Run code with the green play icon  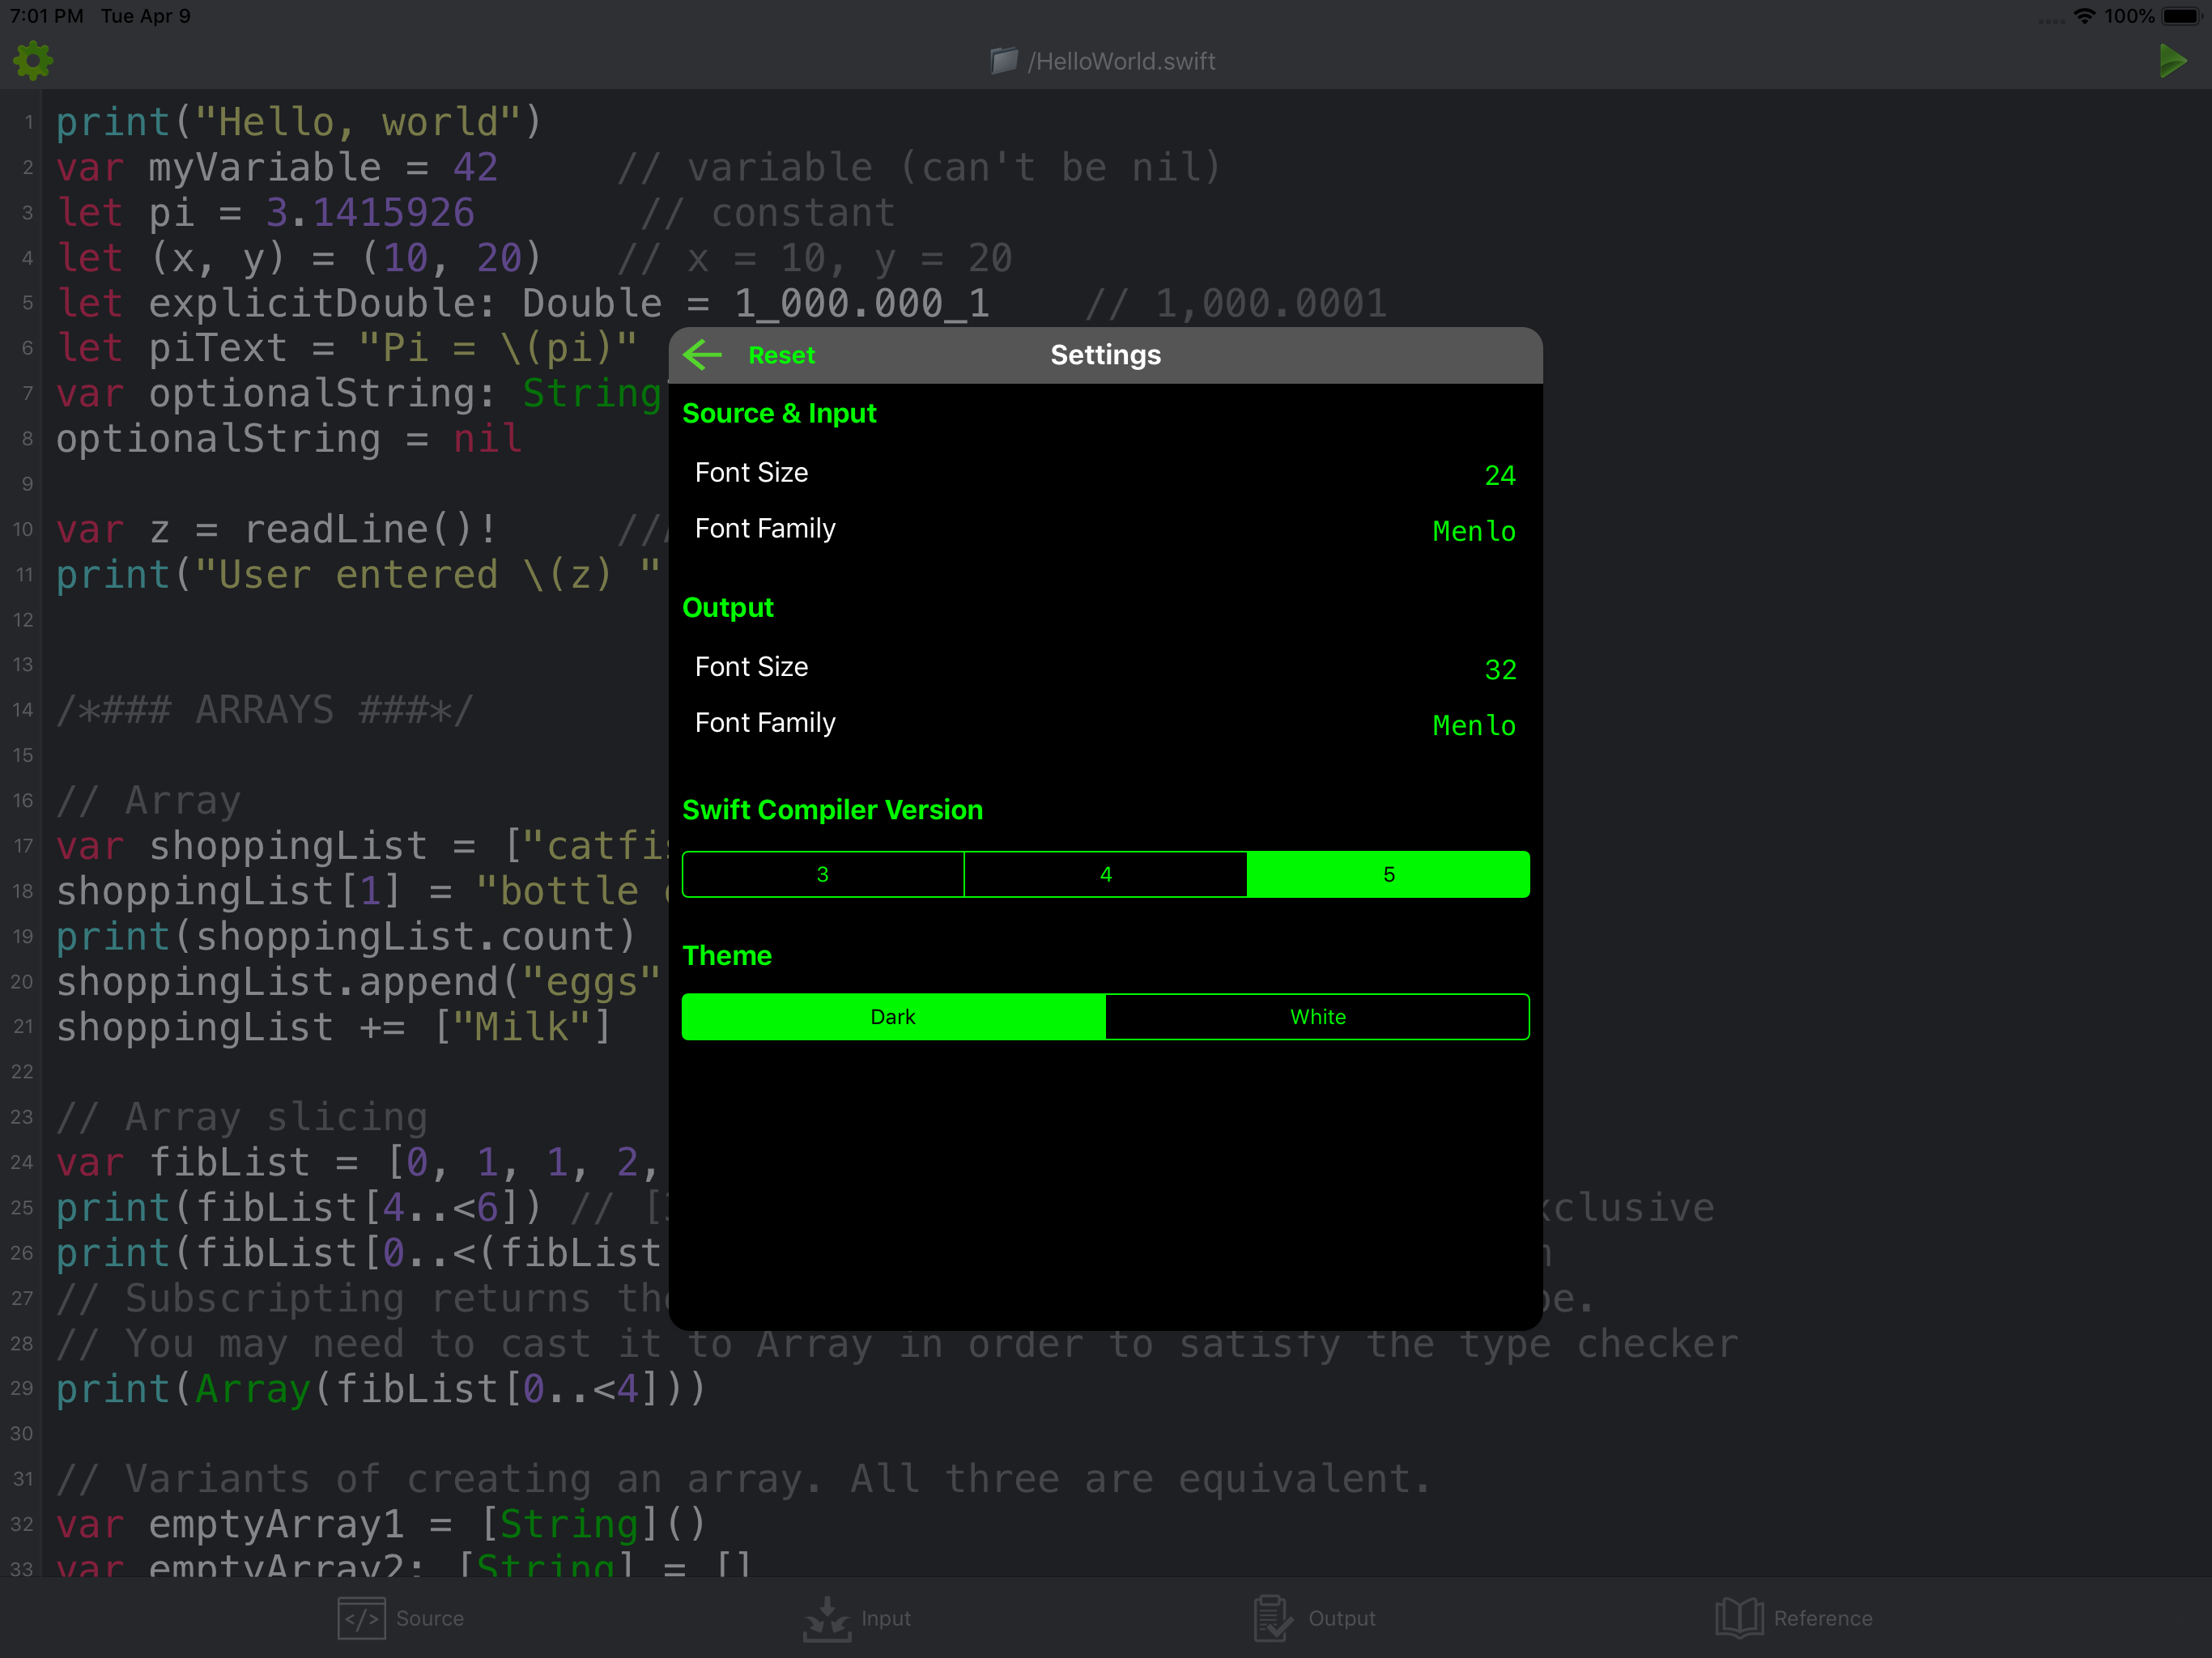click(2171, 61)
